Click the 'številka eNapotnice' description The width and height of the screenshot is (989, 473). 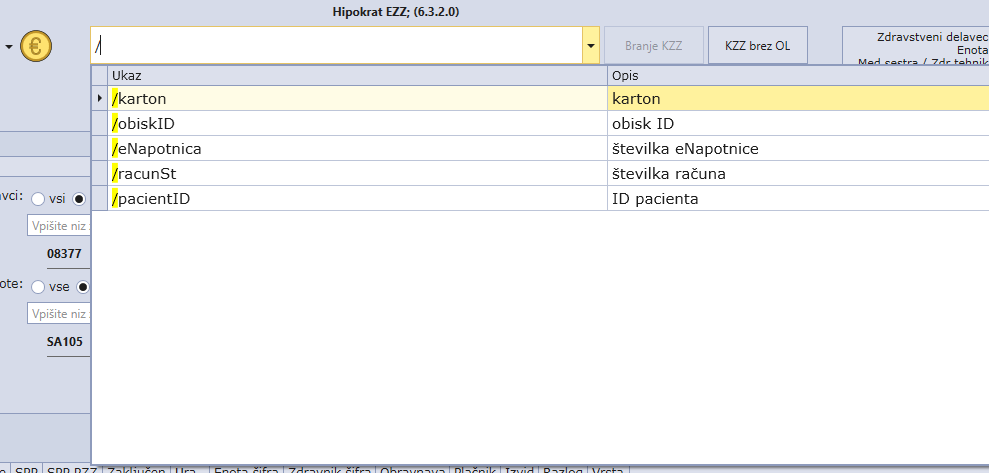click(x=798, y=149)
